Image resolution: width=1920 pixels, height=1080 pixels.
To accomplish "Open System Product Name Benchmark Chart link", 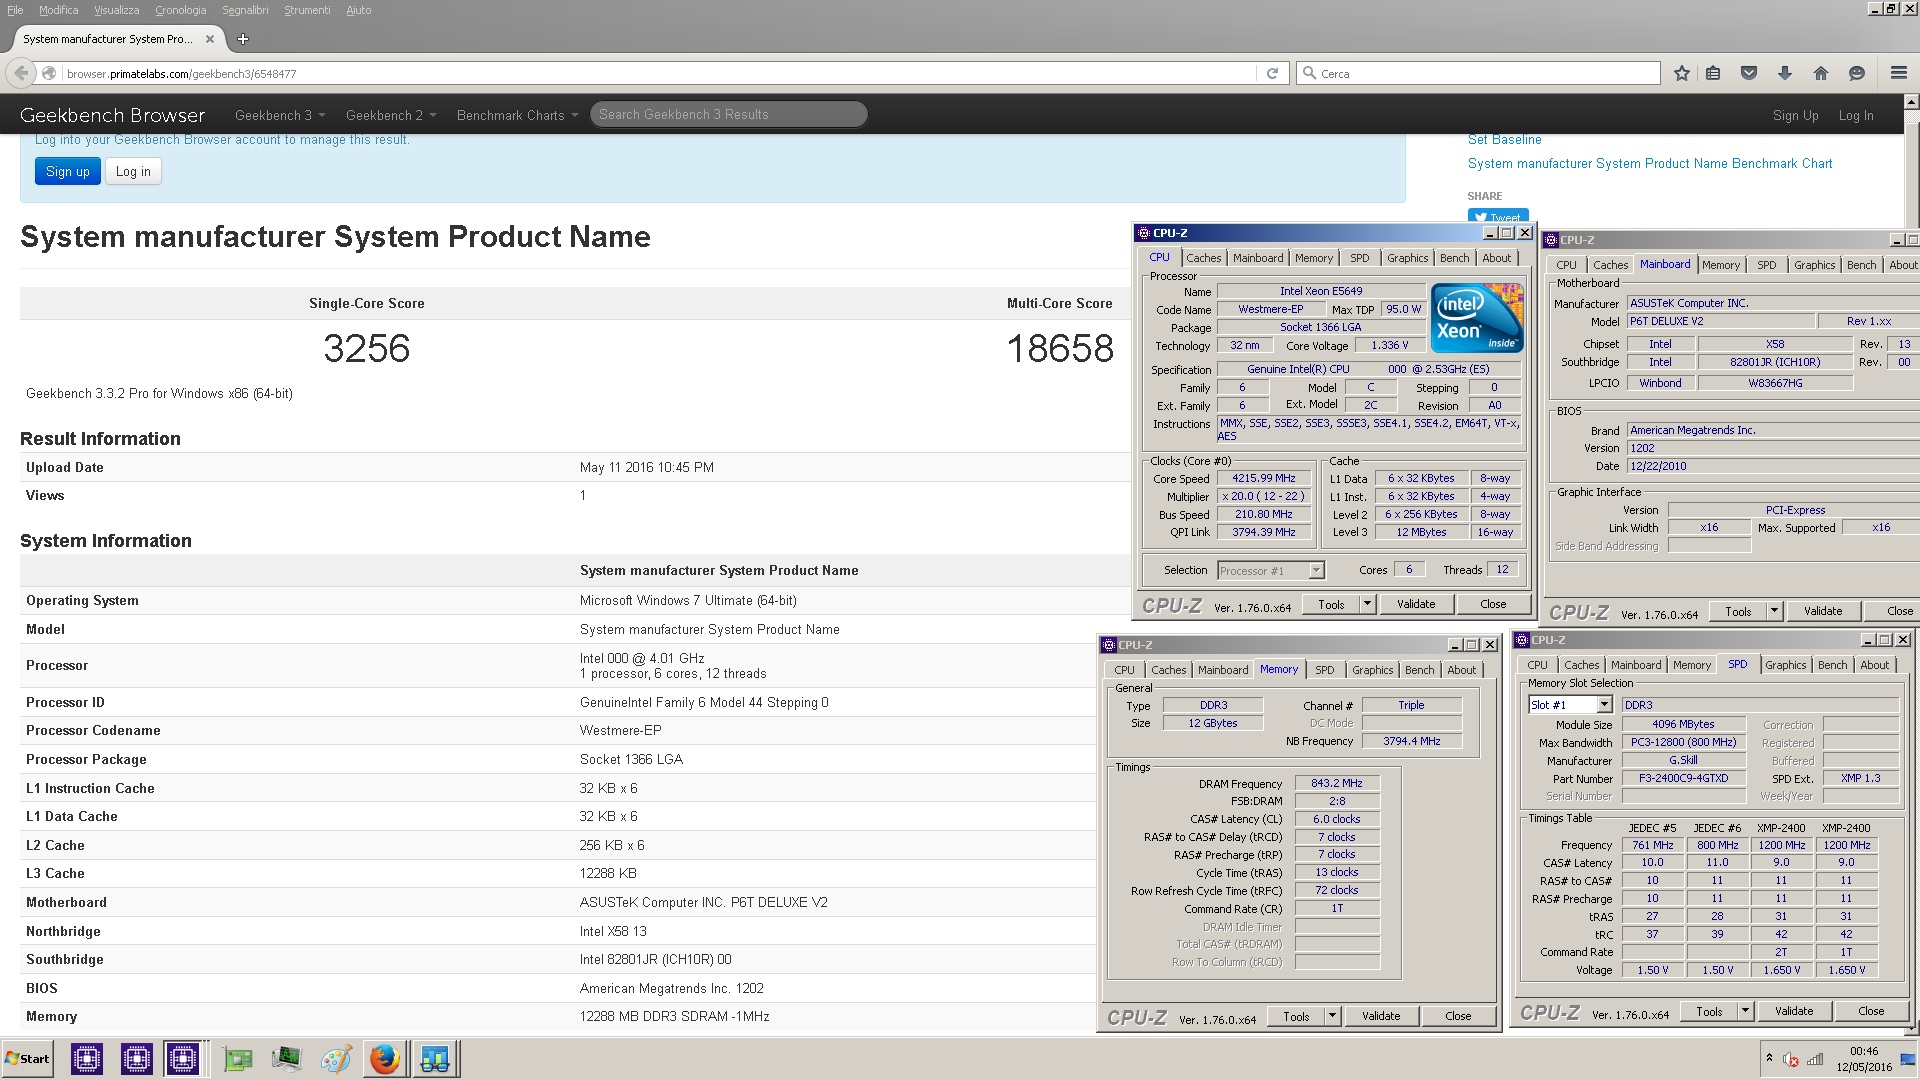I will 1650,163.
